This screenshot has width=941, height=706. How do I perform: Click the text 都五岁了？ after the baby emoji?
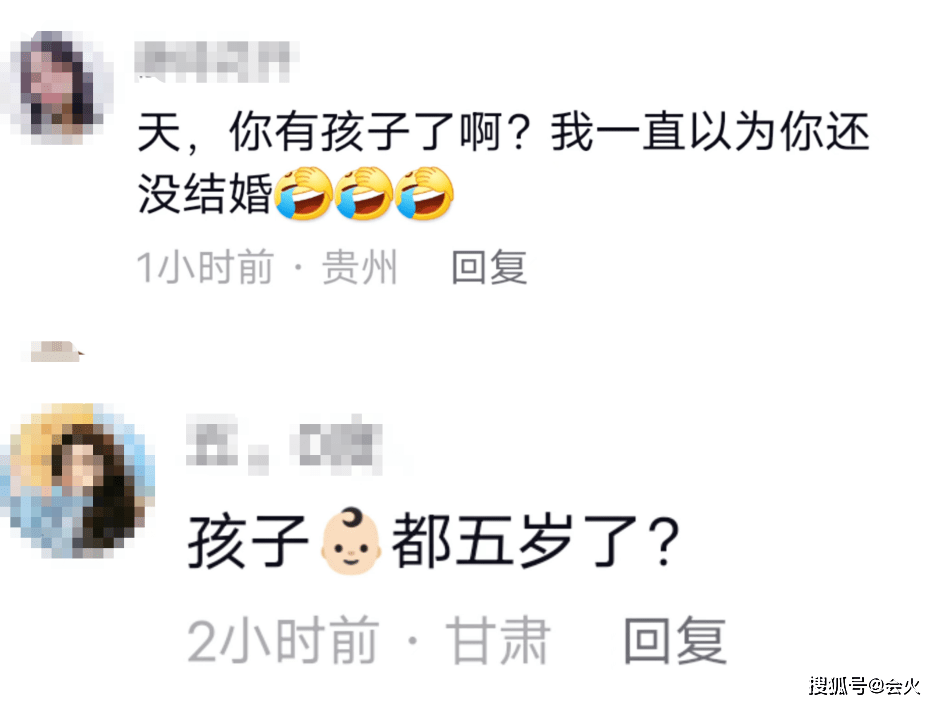point(535,542)
